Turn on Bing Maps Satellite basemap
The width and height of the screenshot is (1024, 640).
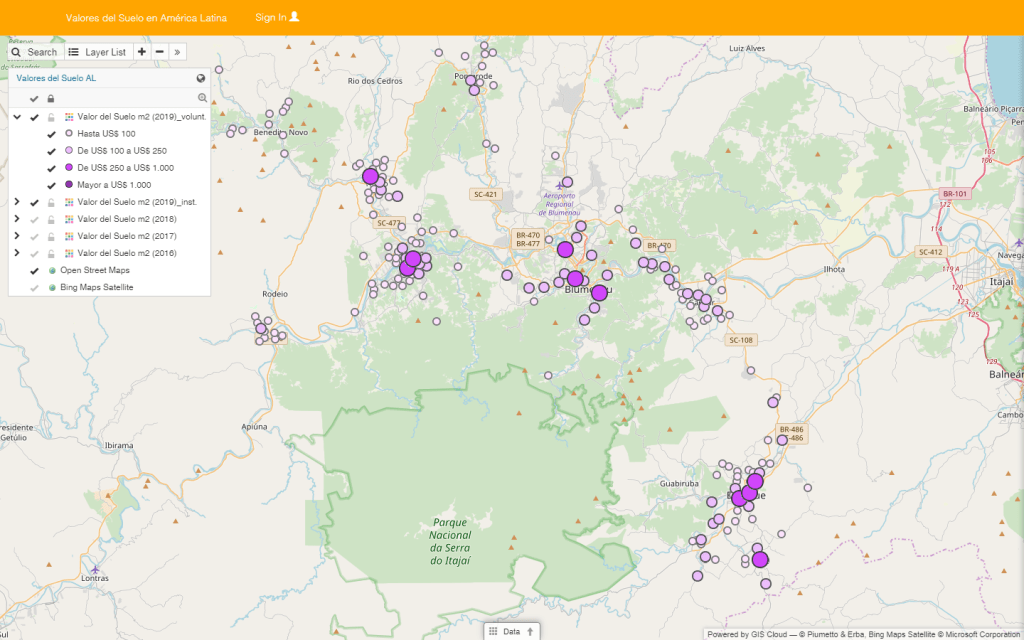pyautogui.click(x=34, y=287)
